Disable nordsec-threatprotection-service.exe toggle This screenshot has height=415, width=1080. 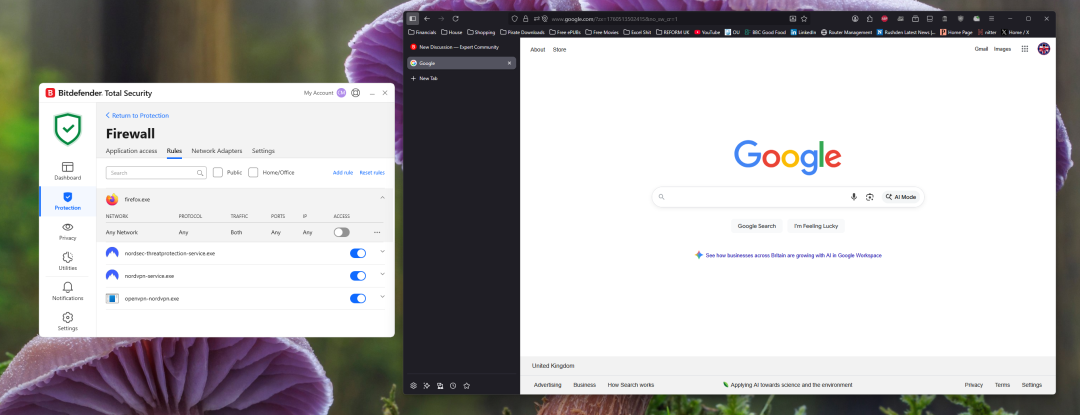(x=358, y=253)
